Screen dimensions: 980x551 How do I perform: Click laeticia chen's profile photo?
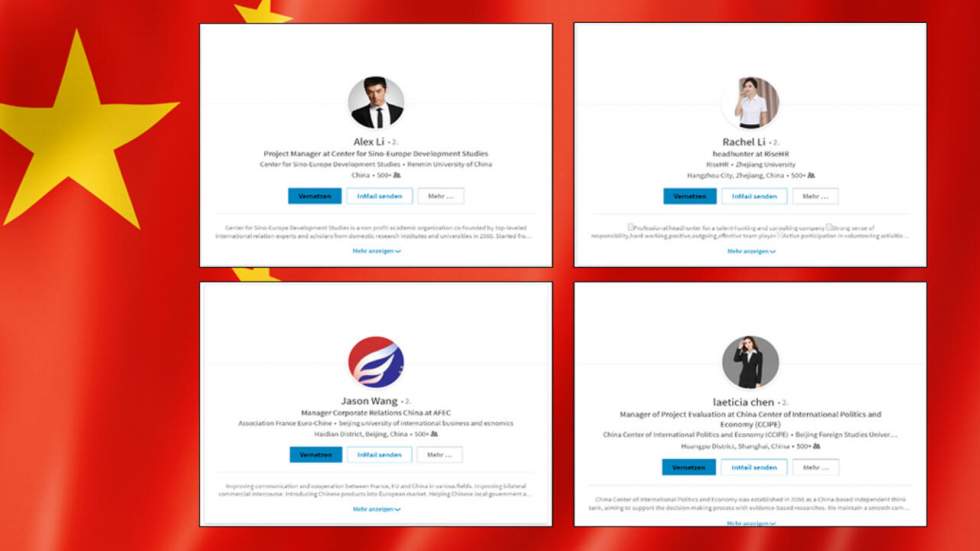pyautogui.click(x=751, y=362)
